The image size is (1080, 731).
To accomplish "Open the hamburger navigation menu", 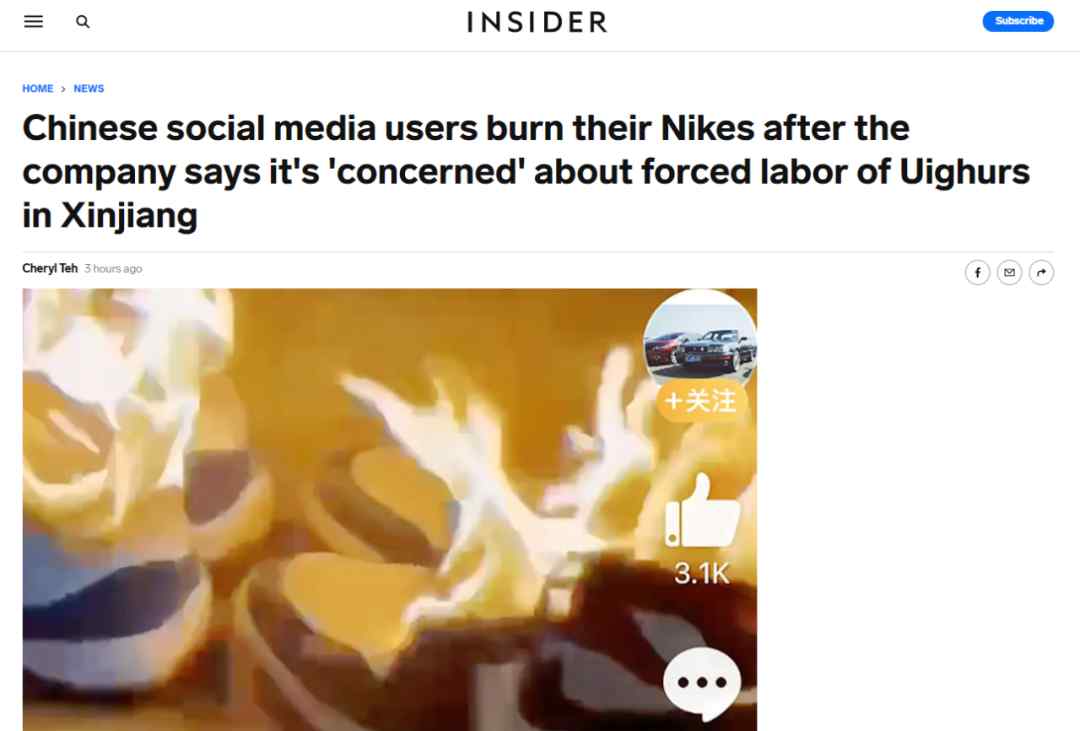I will 33,21.
